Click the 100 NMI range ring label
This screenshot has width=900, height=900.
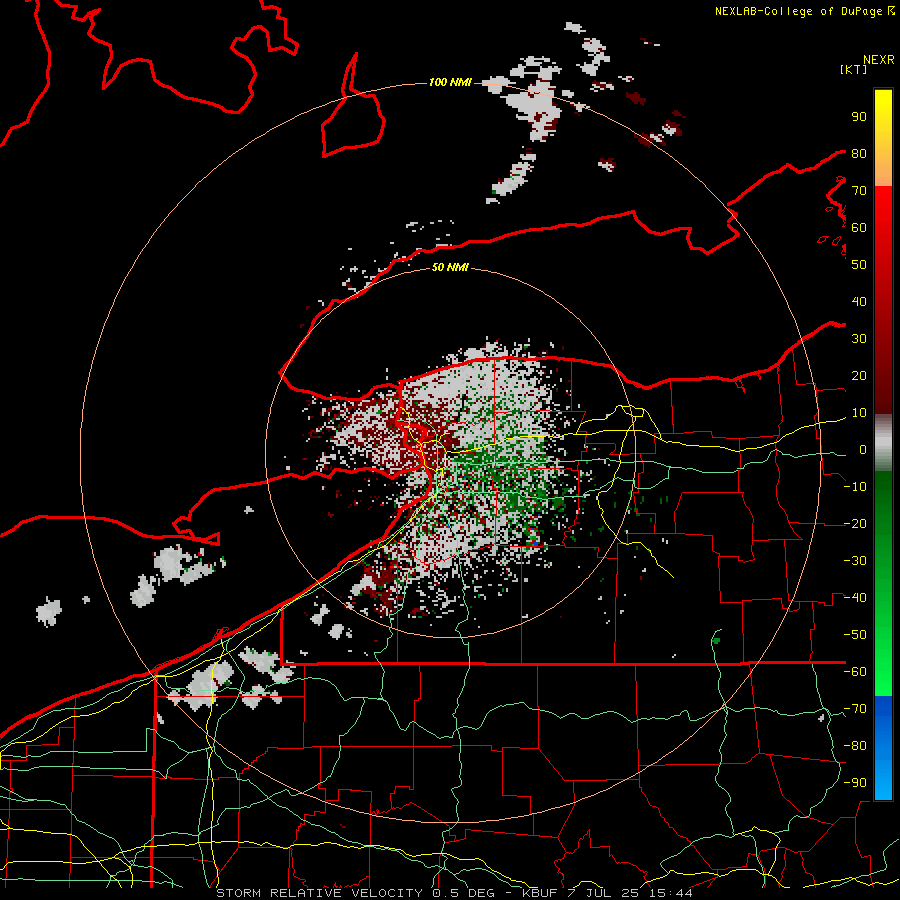point(450,83)
